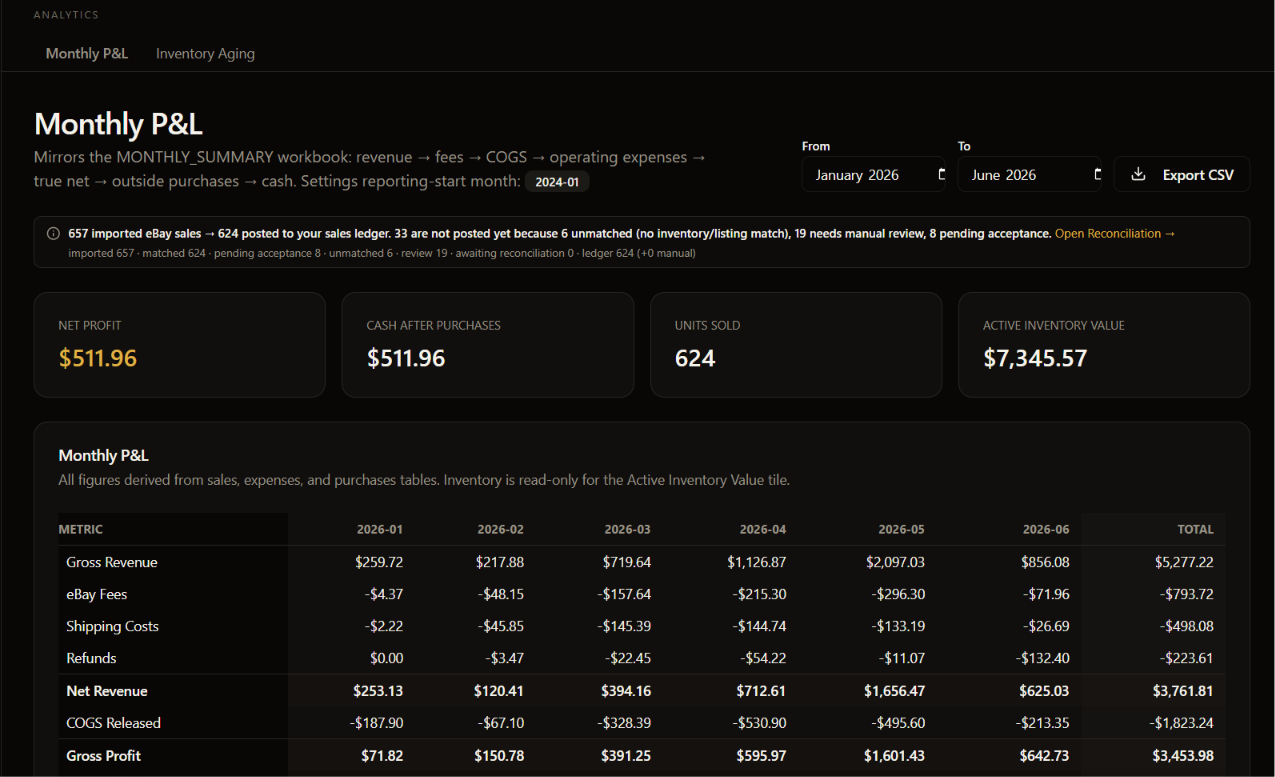Click Shipping Costs value -$145.39
The width and height of the screenshot is (1275, 777).
point(624,626)
